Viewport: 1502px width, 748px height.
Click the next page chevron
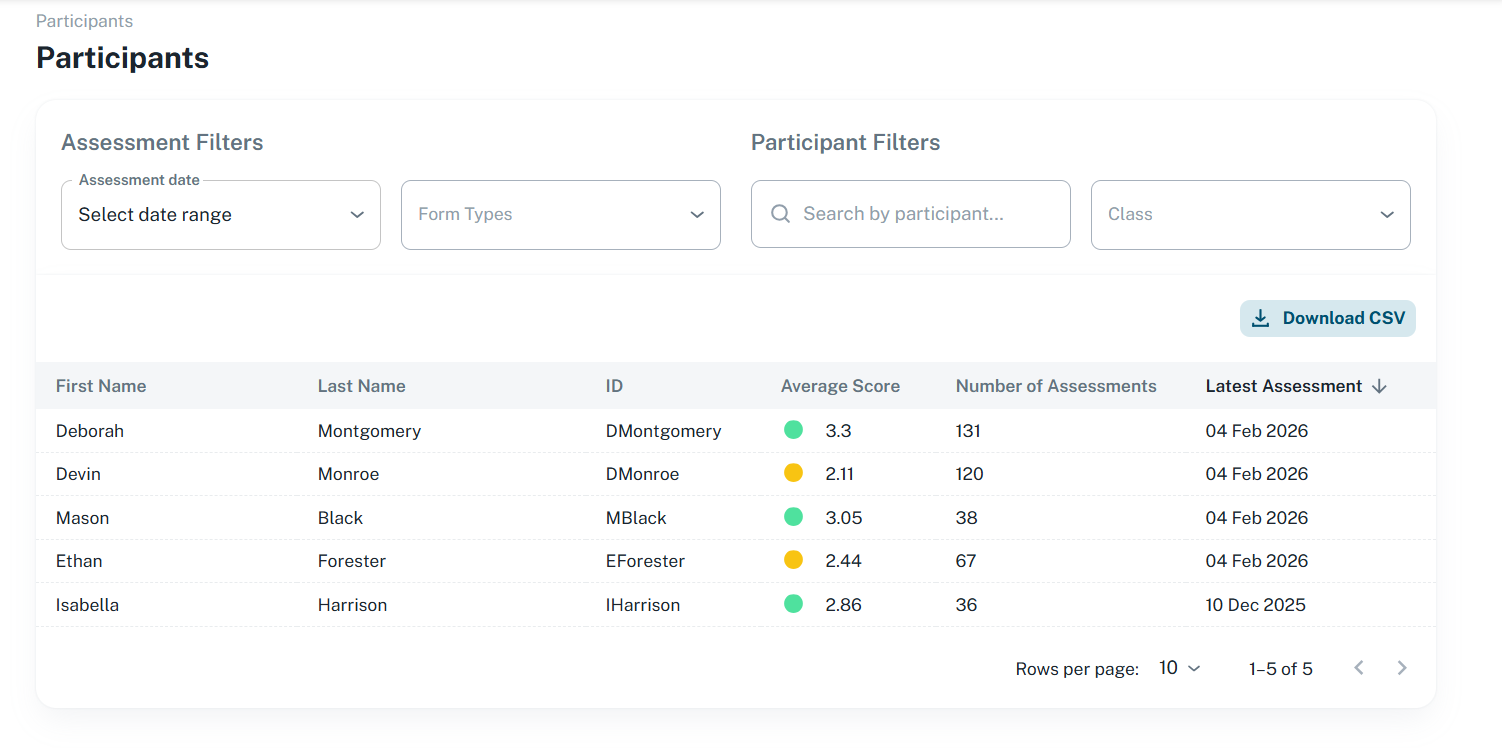click(1401, 667)
